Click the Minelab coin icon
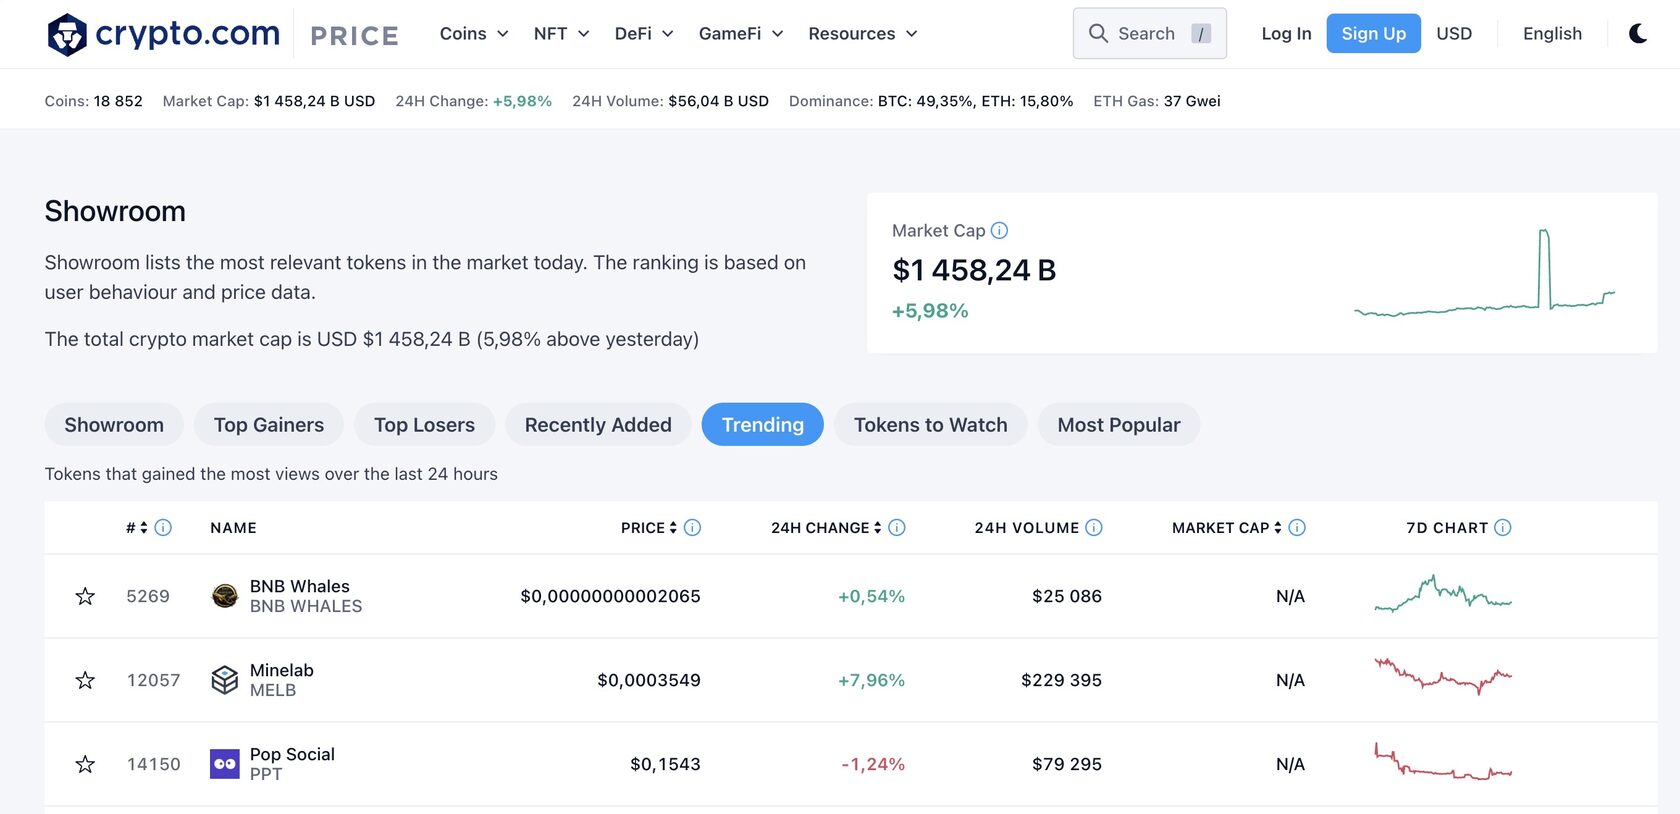This screenshot has width=1680, height=814. (x=225, y=680)
